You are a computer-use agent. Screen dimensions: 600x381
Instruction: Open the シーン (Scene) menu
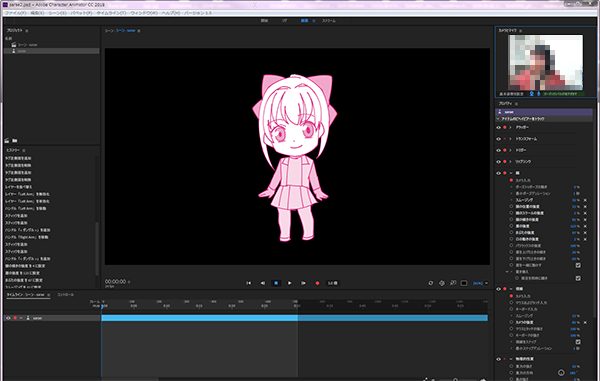point(57,13)
